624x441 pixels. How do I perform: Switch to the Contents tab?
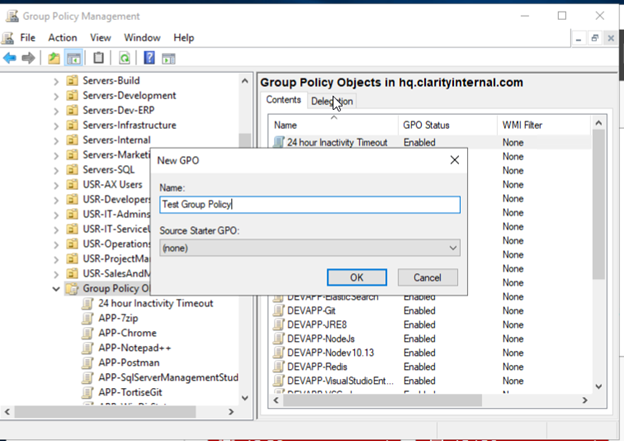(283, 100)
